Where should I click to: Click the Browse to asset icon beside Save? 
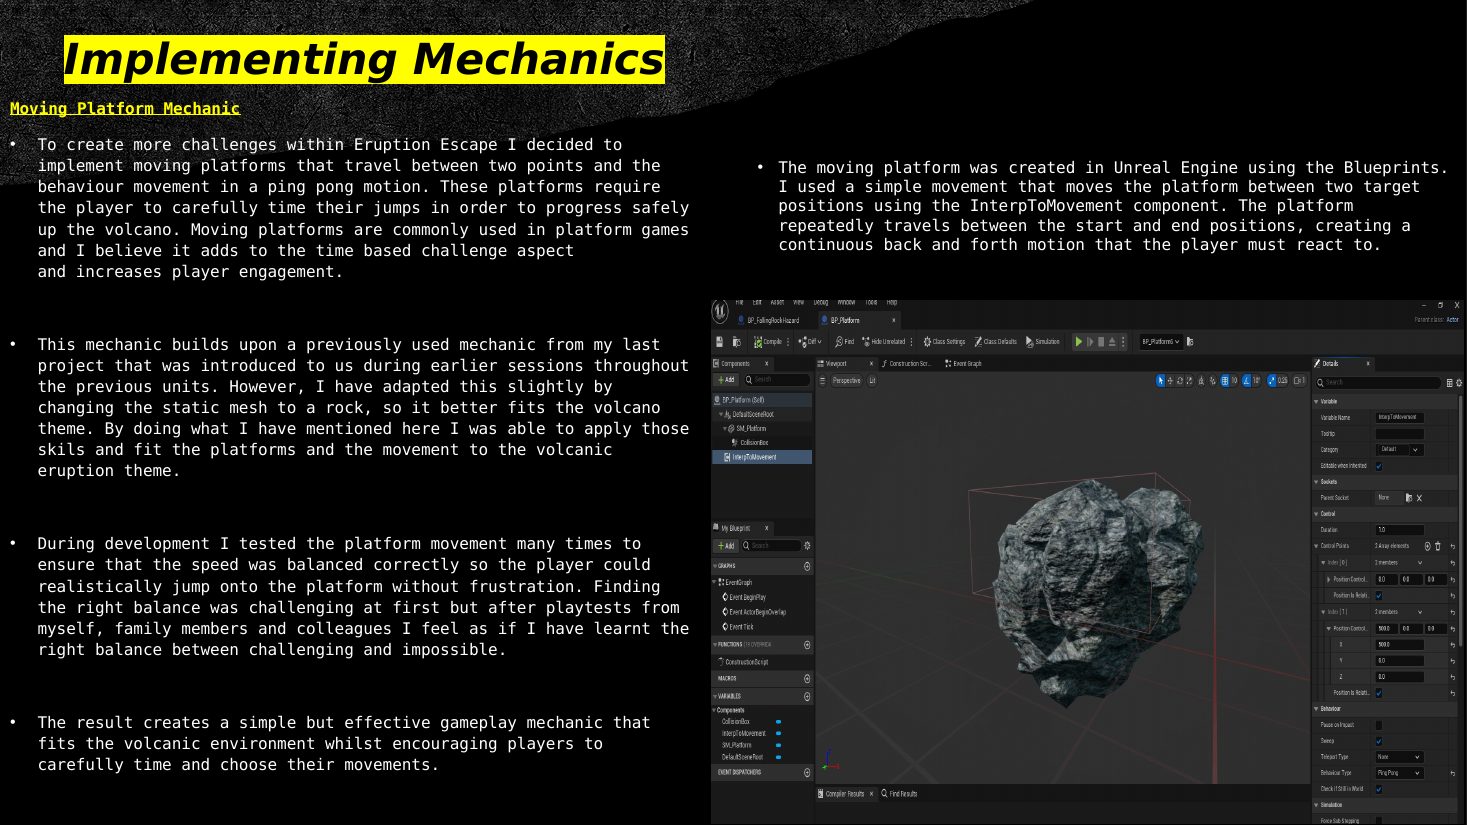coord(737,342)
